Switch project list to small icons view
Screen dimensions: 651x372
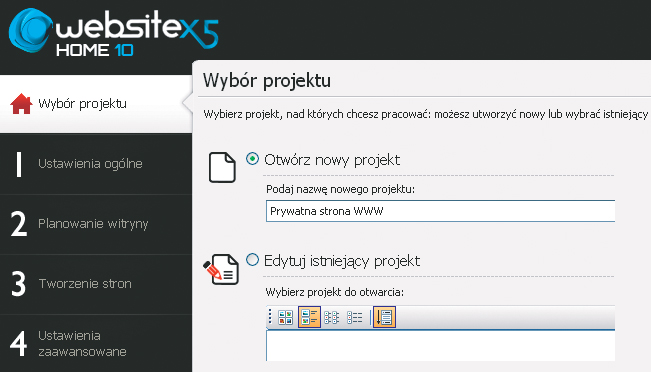pyautogui.click(x=331, y=317)
